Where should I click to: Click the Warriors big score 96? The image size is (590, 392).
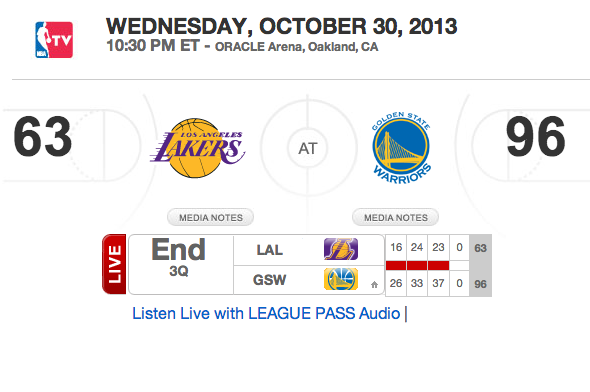(x=535, y=137)
